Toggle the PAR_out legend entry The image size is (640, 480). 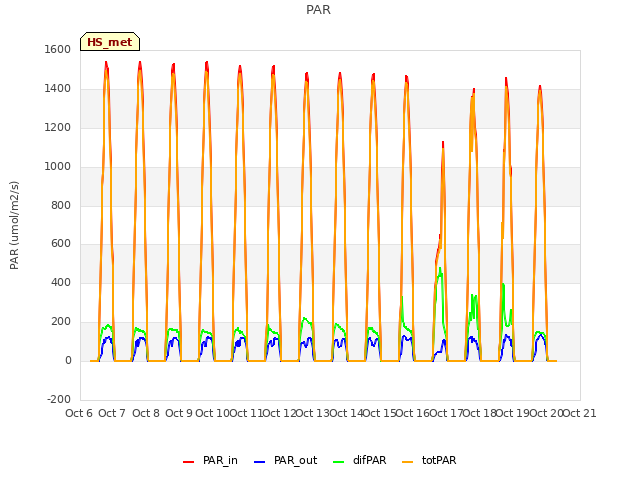coord(285,460)
